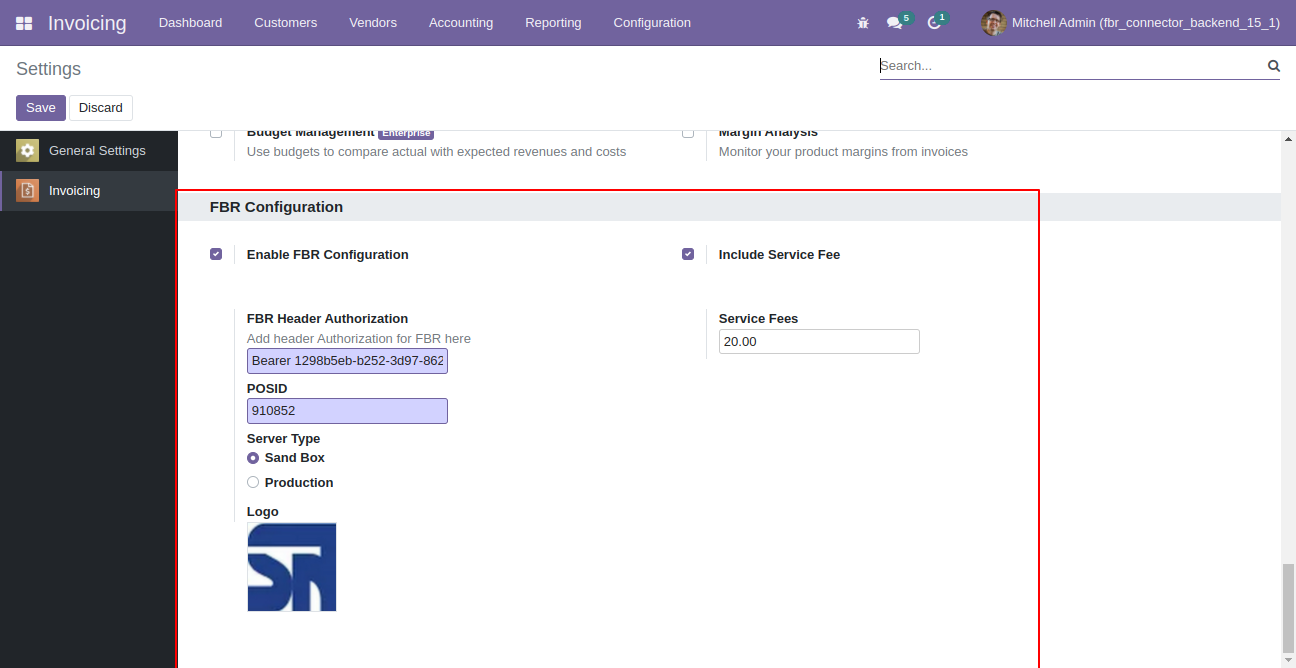Click the vertical scrollbar thumb
This screenshot has height=668, width=1296.
(1288, 608)
